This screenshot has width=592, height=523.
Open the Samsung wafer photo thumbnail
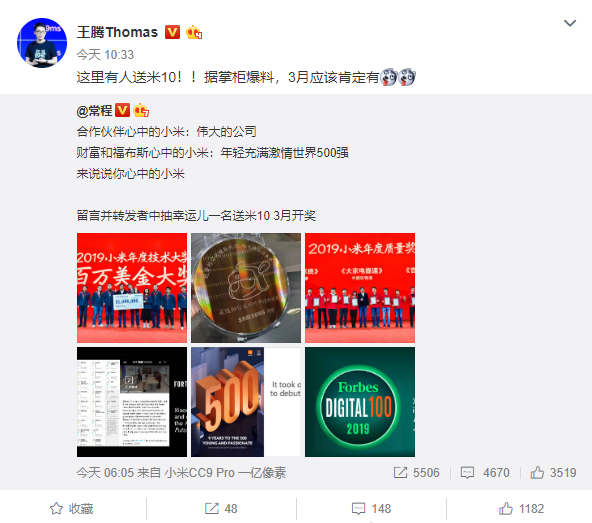246,288
